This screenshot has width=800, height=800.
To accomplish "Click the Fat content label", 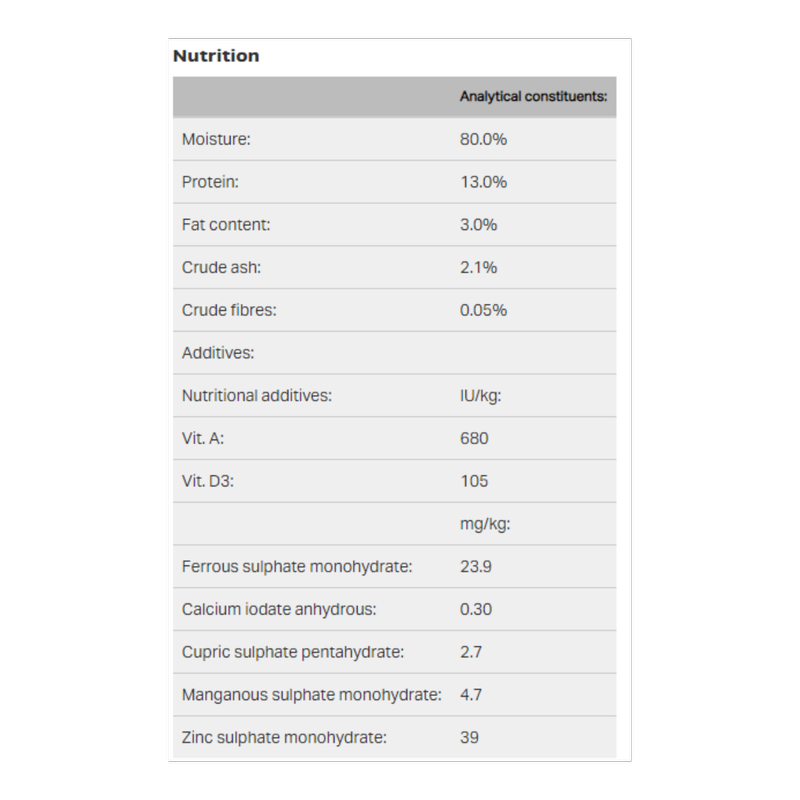I will click(226, 225).
